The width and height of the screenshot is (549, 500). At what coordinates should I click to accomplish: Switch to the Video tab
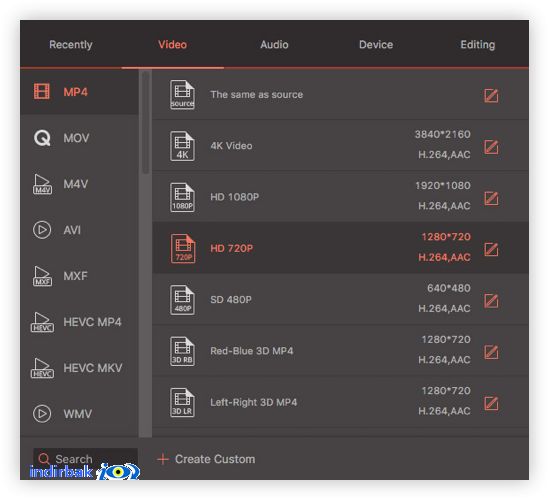[x=172, y=44]
